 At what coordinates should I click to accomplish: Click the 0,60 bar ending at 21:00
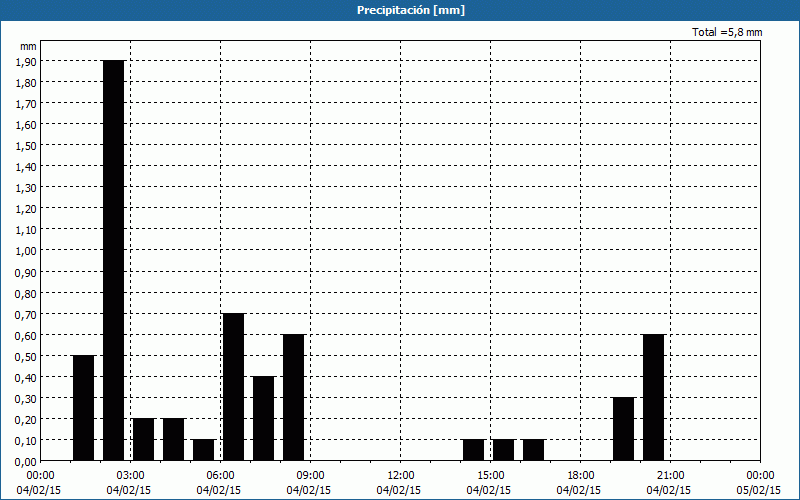[x=654, y=397]
